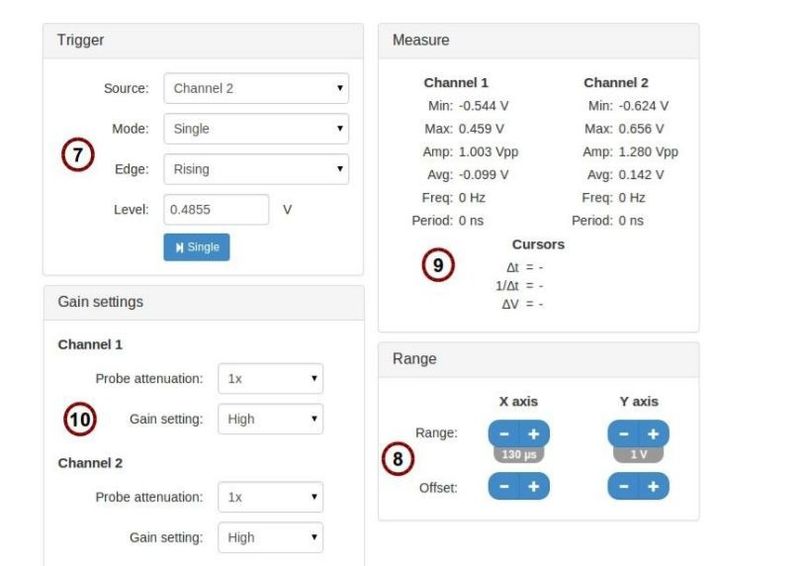Screen dimensions: 800x566
Task: Select Channel 1 Amp value 1.003 Vpp
Action: 488,152
